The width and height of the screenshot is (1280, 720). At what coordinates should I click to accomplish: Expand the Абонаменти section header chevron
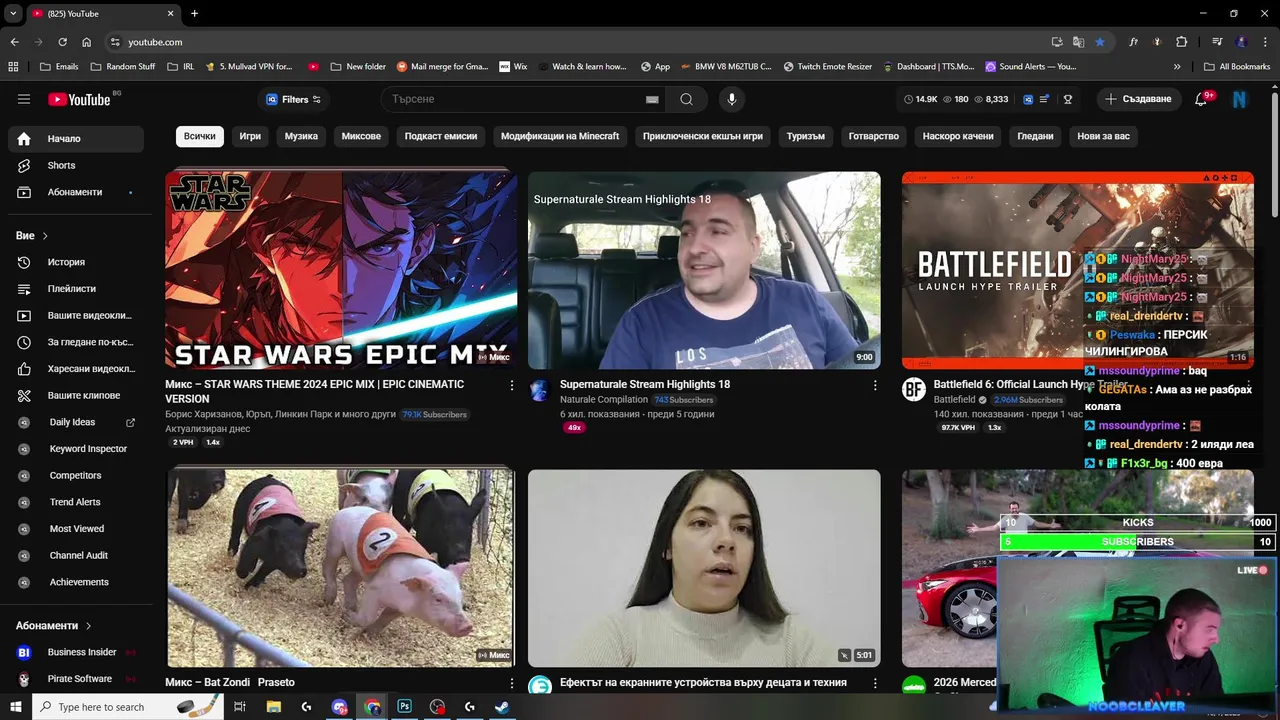[88, 626]
